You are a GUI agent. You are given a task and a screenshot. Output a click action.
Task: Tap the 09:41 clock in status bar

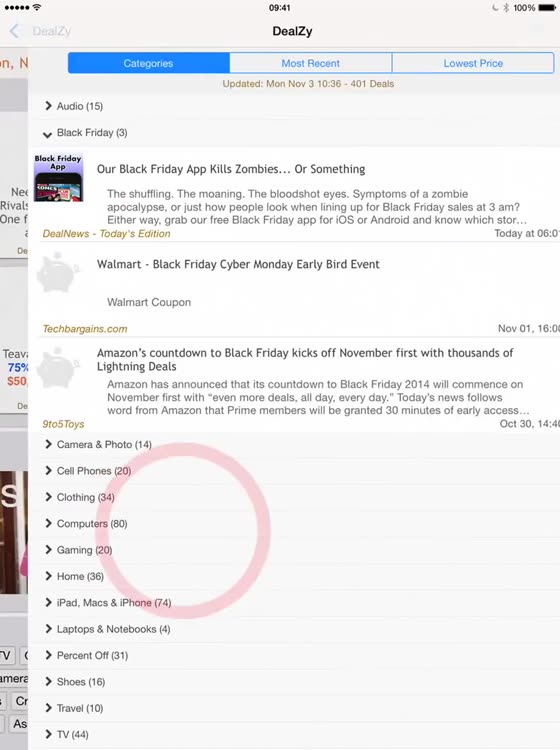tap(279, 8)
